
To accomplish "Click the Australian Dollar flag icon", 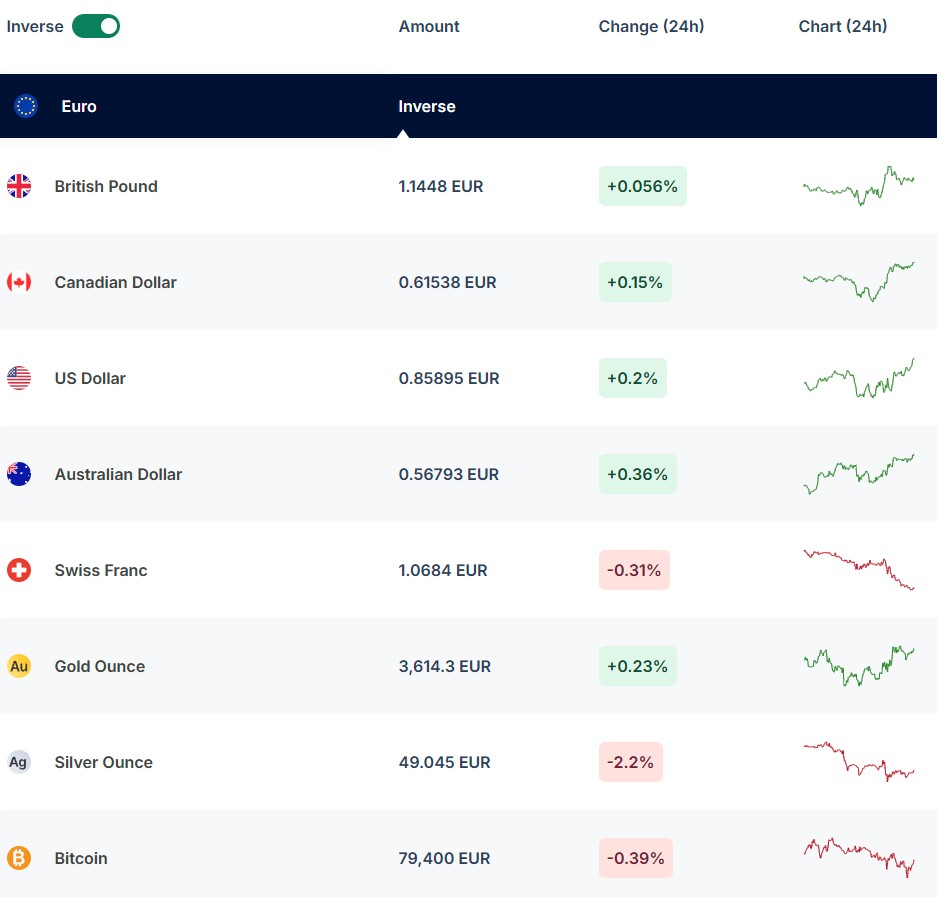I will point(19,474).
